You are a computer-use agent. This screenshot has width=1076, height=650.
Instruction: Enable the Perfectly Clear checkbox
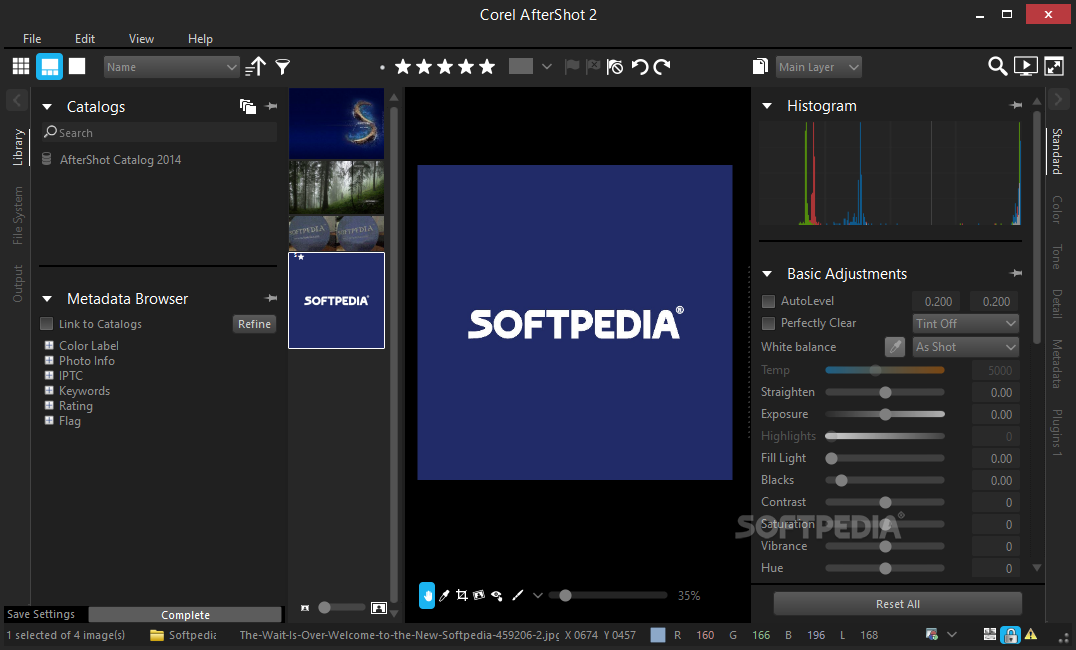pyautogui.click(x=769, y=323)
